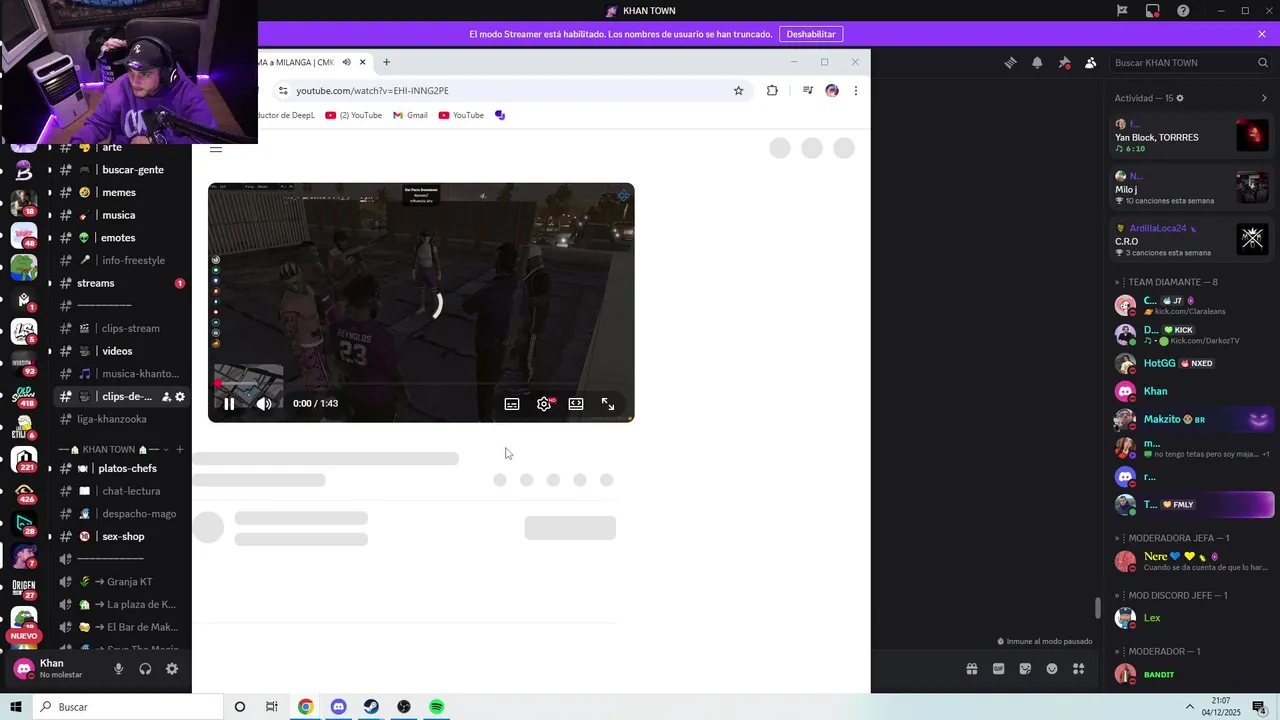Open YouTube hamburger guide menu
The width and height of the screenshot is (1280, 720).
pos(216,149)
